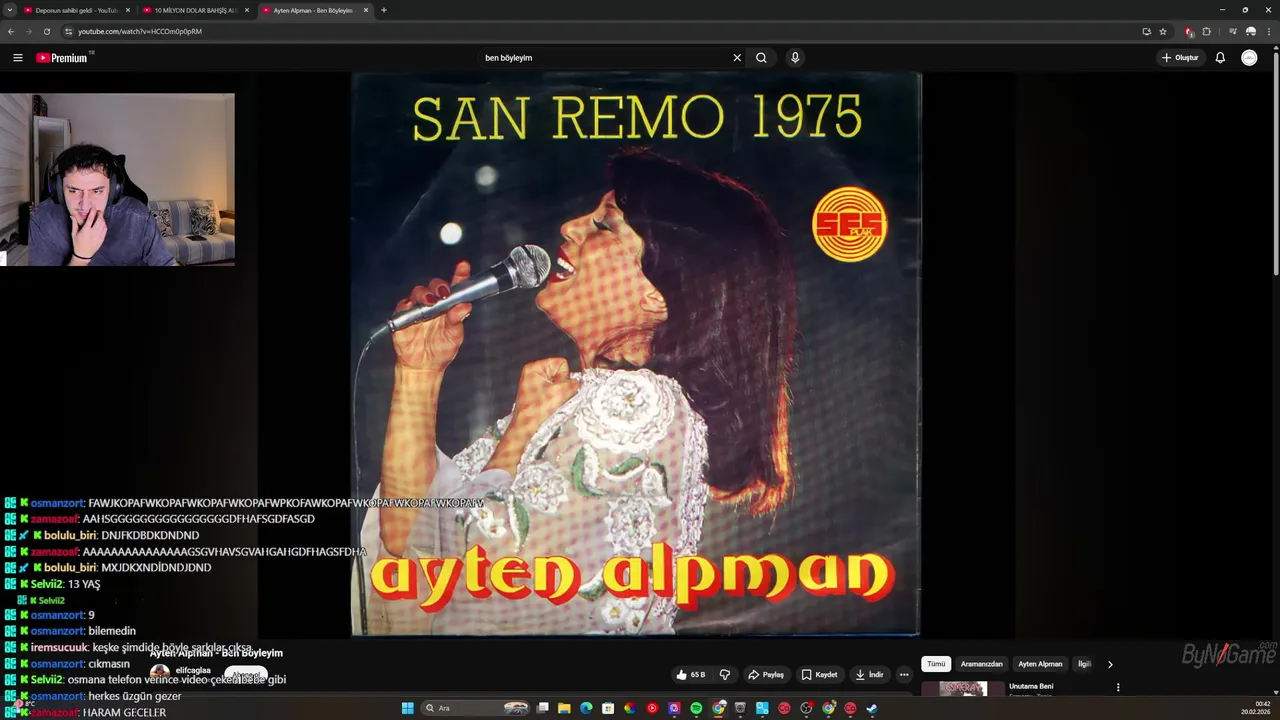
Task: Click the taskbar Ara search box
Action: 476,708
